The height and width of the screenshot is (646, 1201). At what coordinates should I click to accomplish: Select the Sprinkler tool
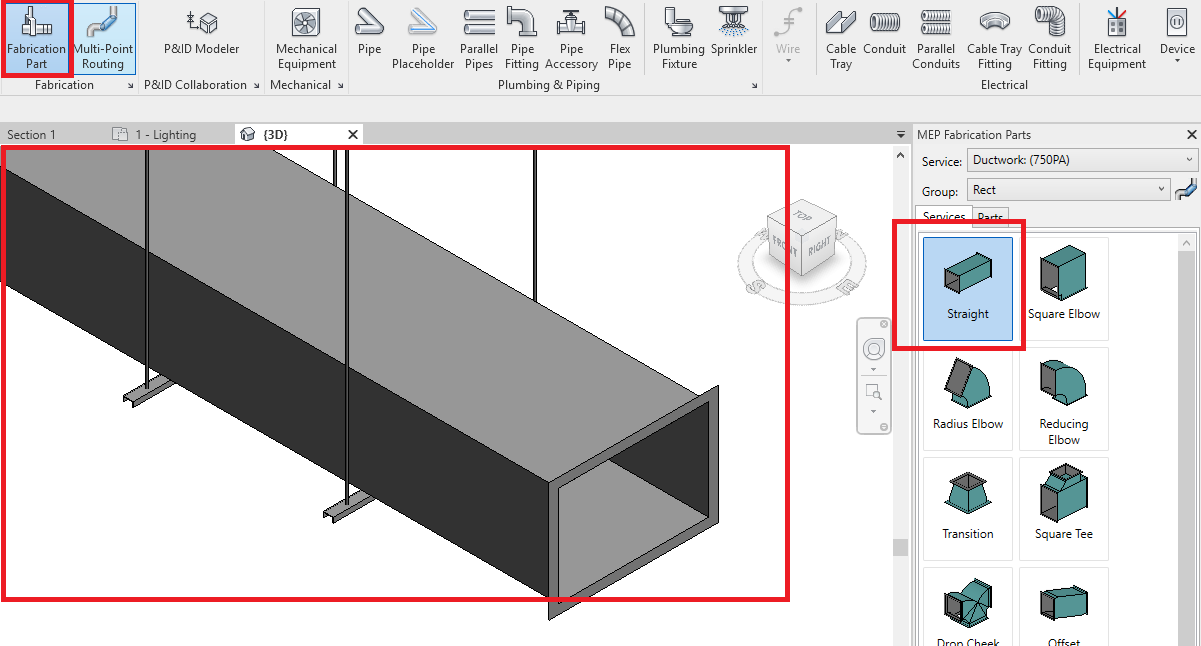coord(734,35)
